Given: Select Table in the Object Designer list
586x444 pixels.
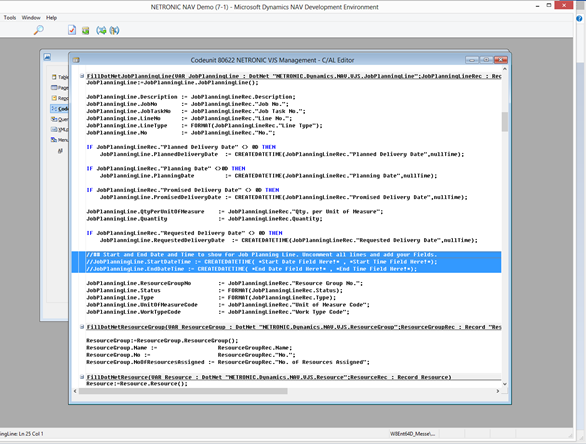Looking at the screenshot, I should [60, 77].
